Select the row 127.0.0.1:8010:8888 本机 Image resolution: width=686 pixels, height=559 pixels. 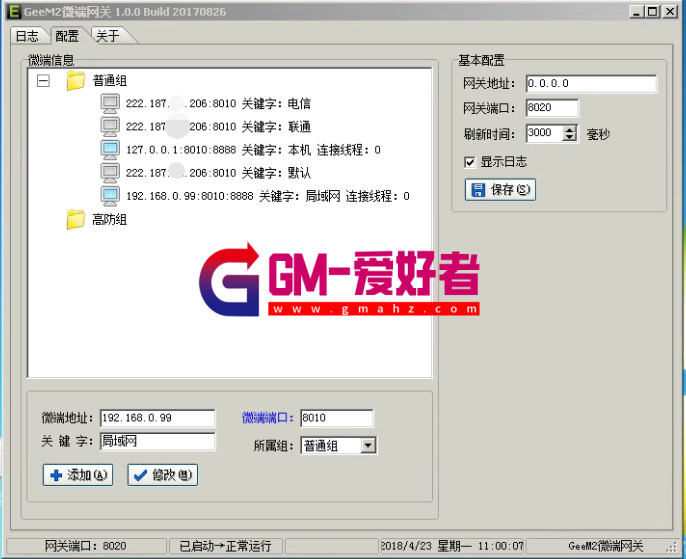(x=253, y=150)
